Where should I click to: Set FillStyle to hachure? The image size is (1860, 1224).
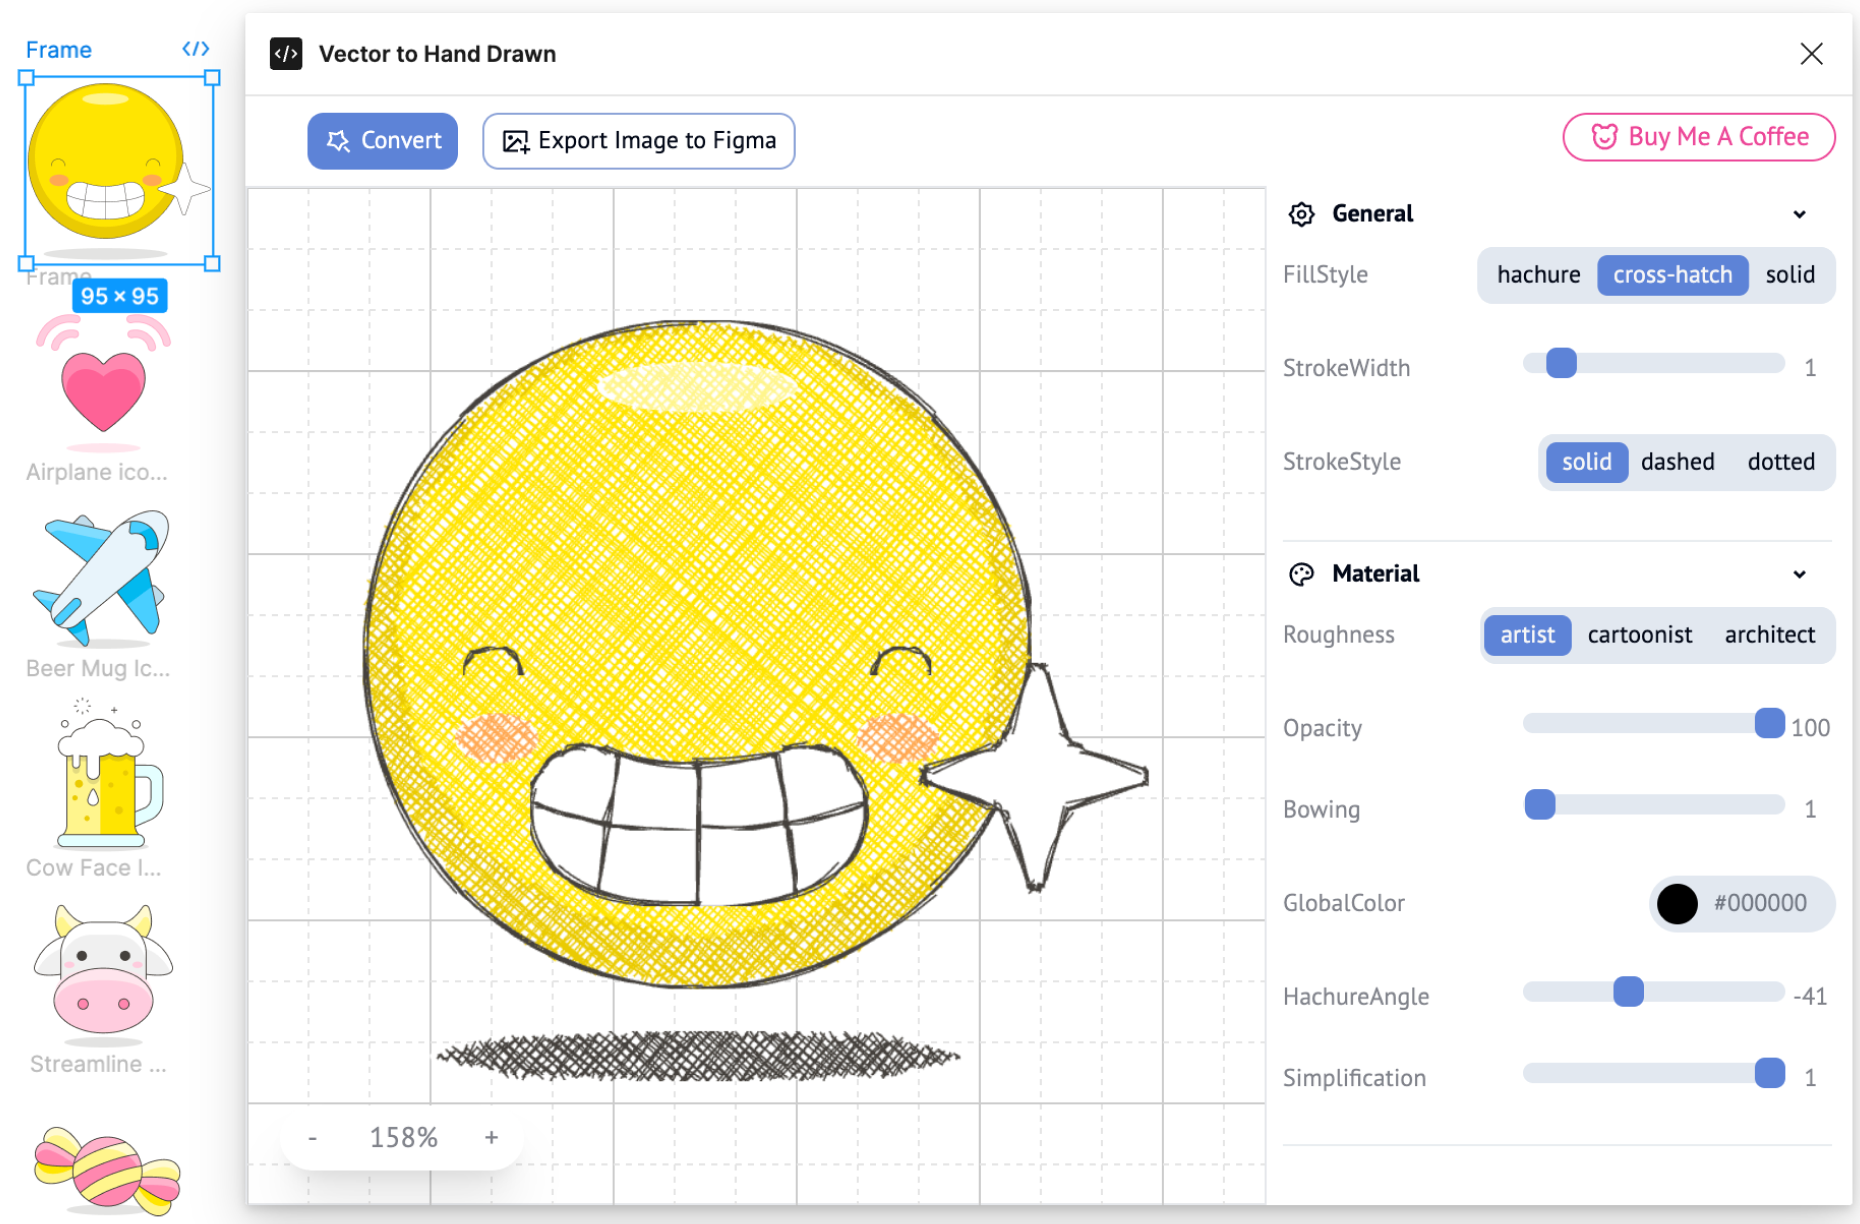click(x=1538, y=275)
